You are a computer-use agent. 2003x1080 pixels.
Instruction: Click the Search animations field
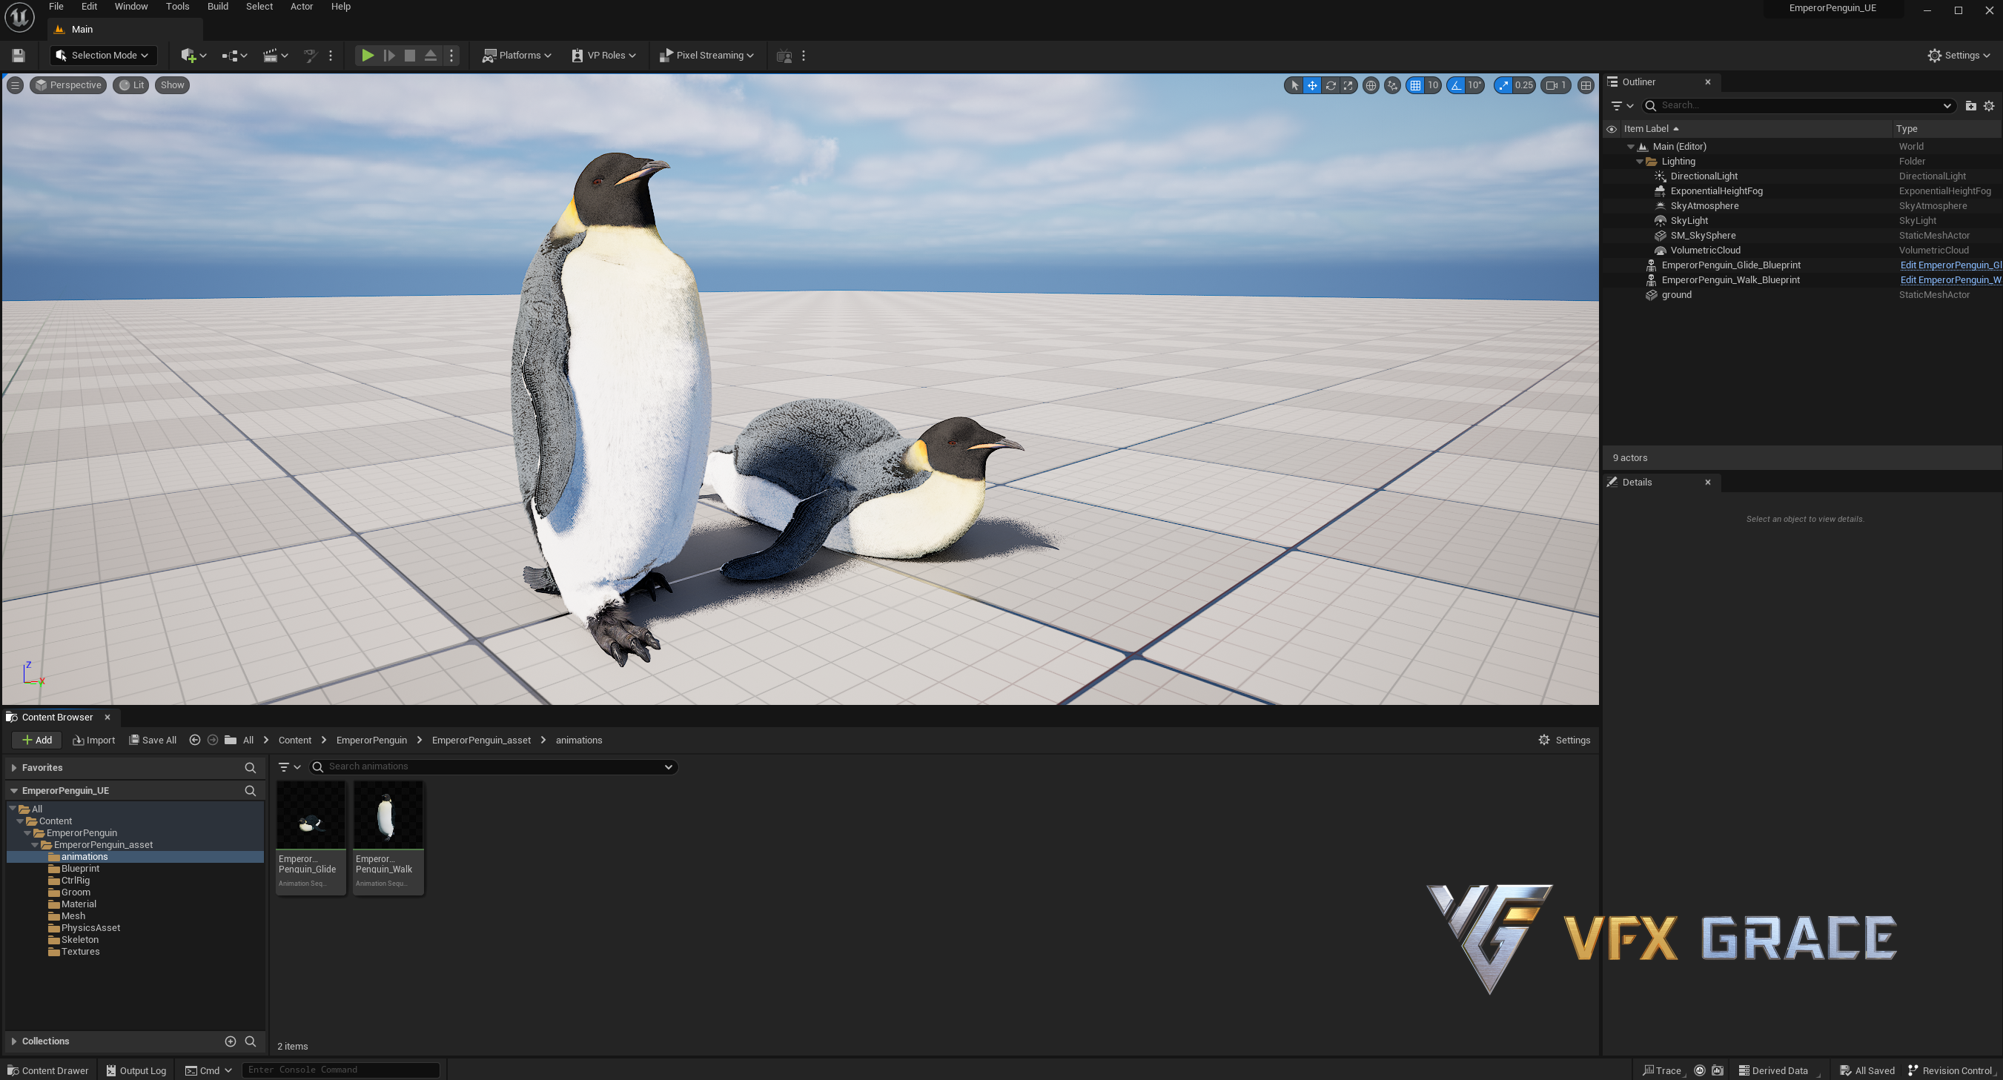tap(493, 767)
